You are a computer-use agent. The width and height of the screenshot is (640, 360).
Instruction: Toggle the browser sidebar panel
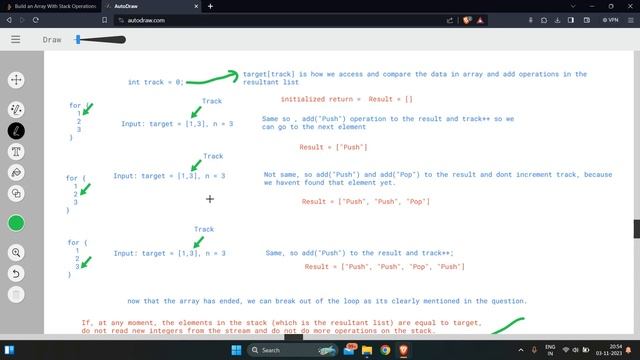(571, 20)
